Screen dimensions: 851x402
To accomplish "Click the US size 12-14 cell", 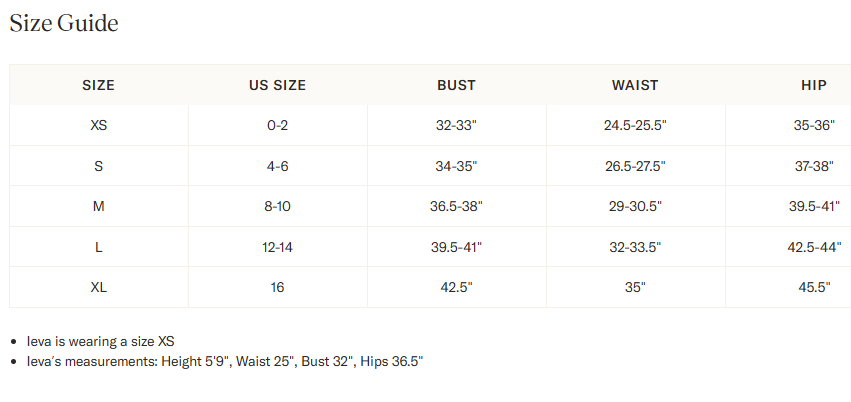I will pyautogui.click(x=277, y=247).
